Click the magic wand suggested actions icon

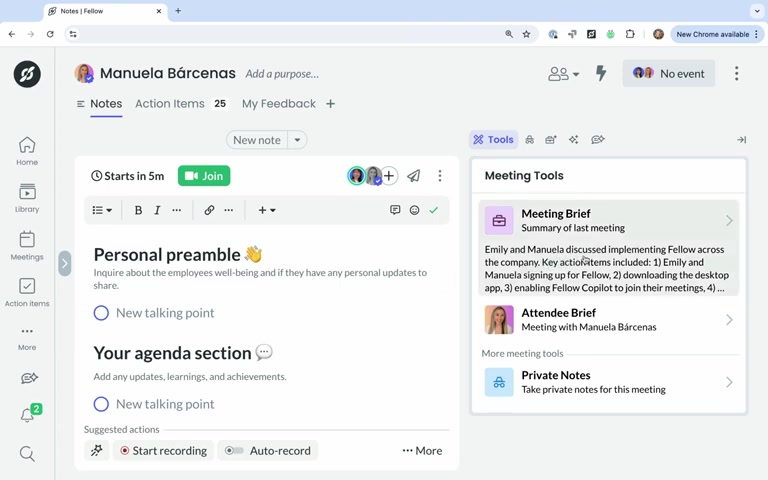click(x=96, y=451)
